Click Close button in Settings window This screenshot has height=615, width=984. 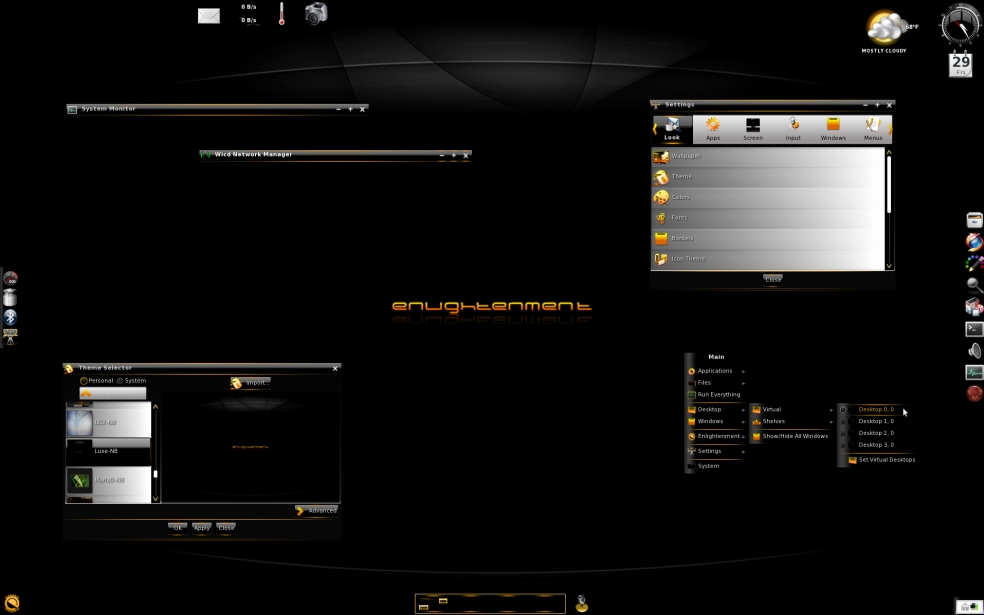(x=773, y=280)
